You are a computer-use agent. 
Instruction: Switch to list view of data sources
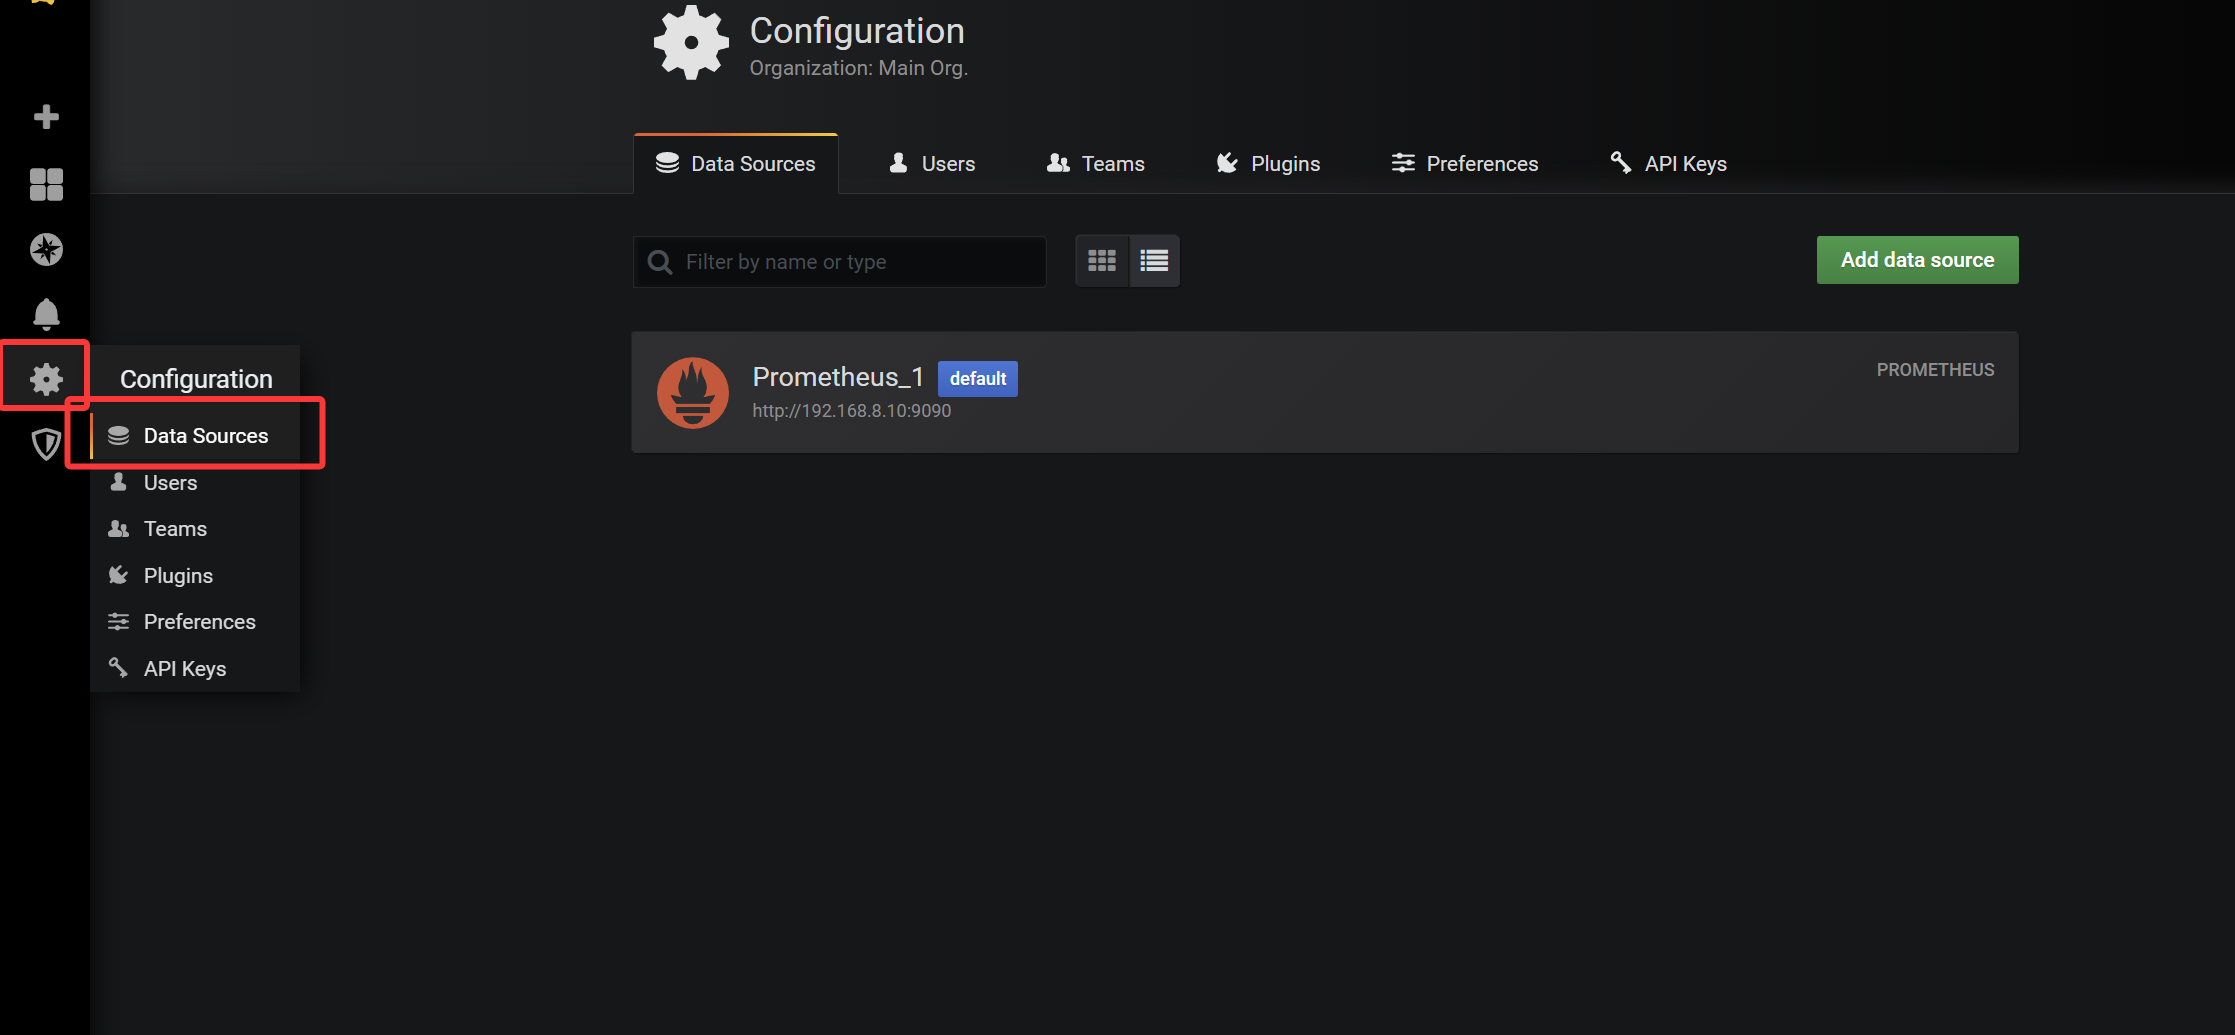point(1154,261)
